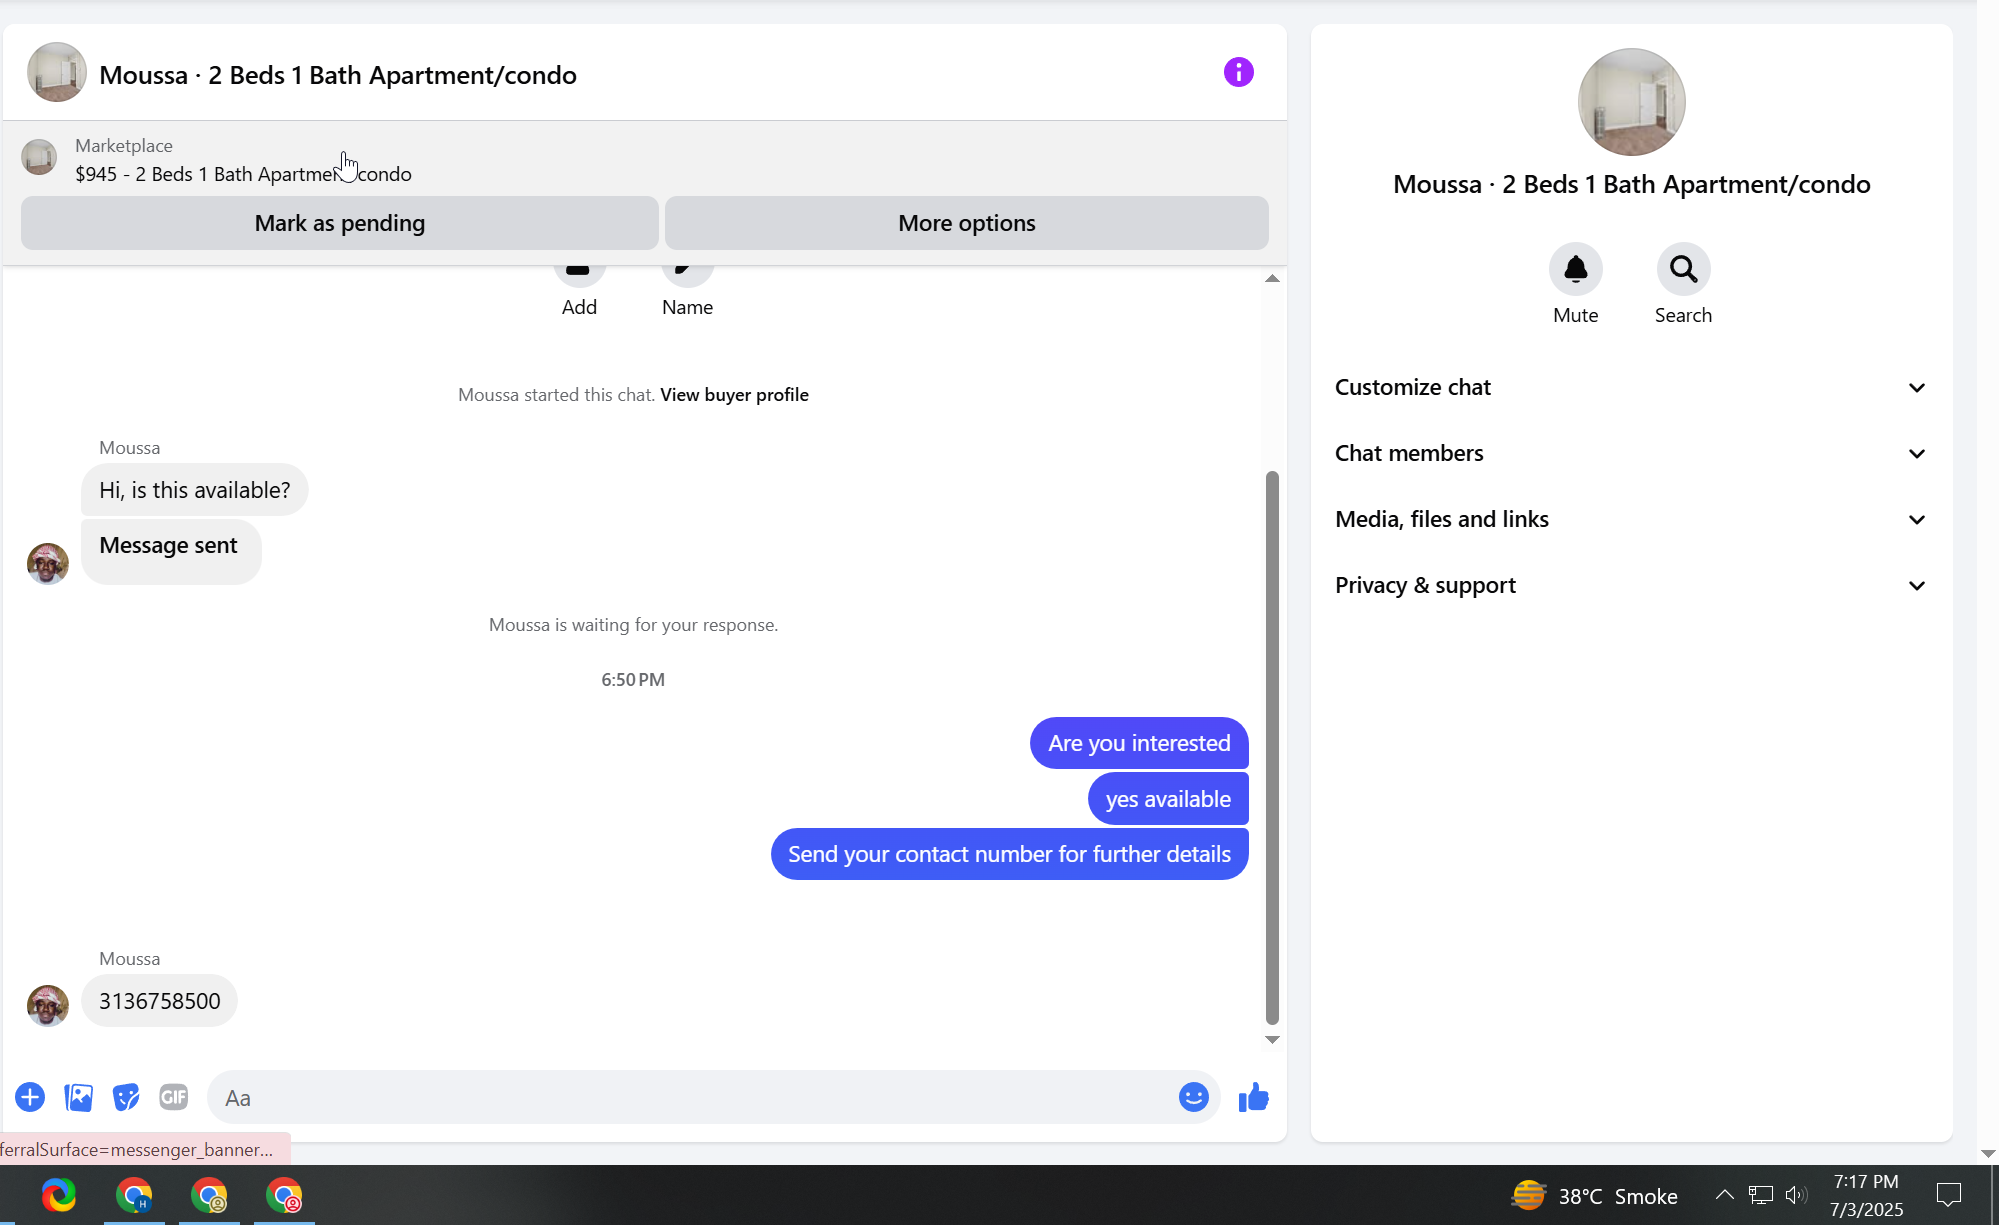This screenshot has width=1999, height=1225.
Task: Expand the Customize chat section
Action: [1630, 387]
